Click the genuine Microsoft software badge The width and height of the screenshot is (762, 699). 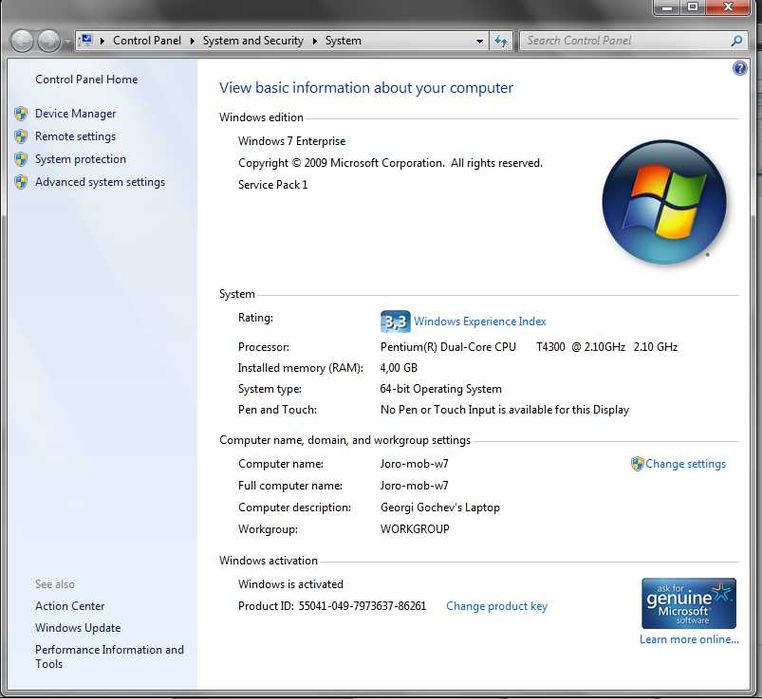tap(689, 603)
